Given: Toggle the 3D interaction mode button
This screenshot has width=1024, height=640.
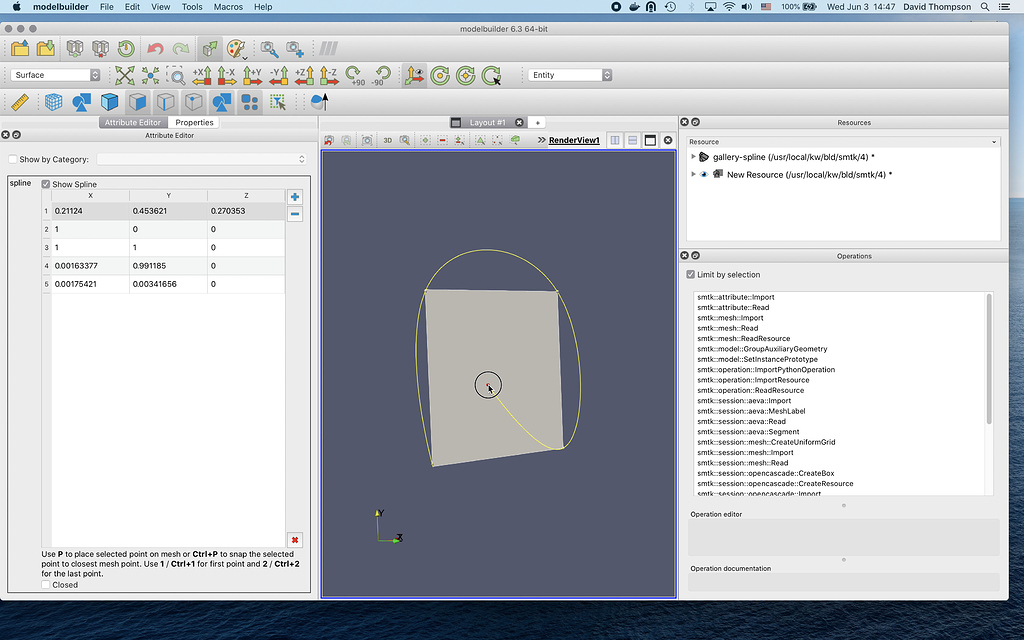Looking at the screenshot, I should pyautogui.click(x=388, y=141).
